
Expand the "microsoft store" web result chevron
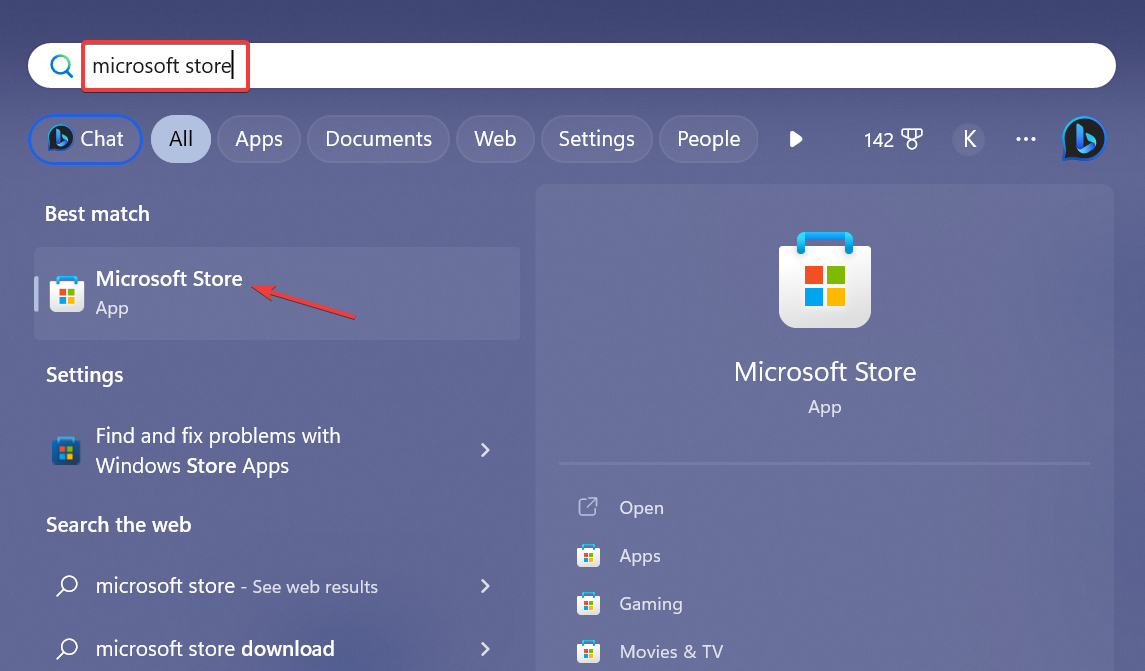coord(485,586)
